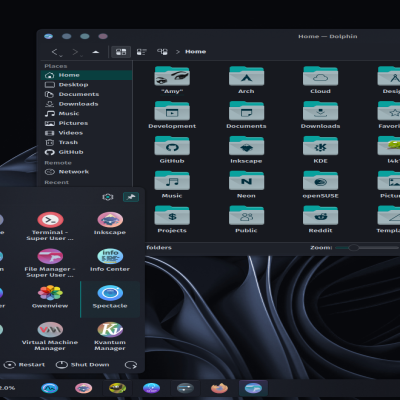Open the Projects folder
The height and width of the screenshot is (400, 400).
[x=172, y=220]
